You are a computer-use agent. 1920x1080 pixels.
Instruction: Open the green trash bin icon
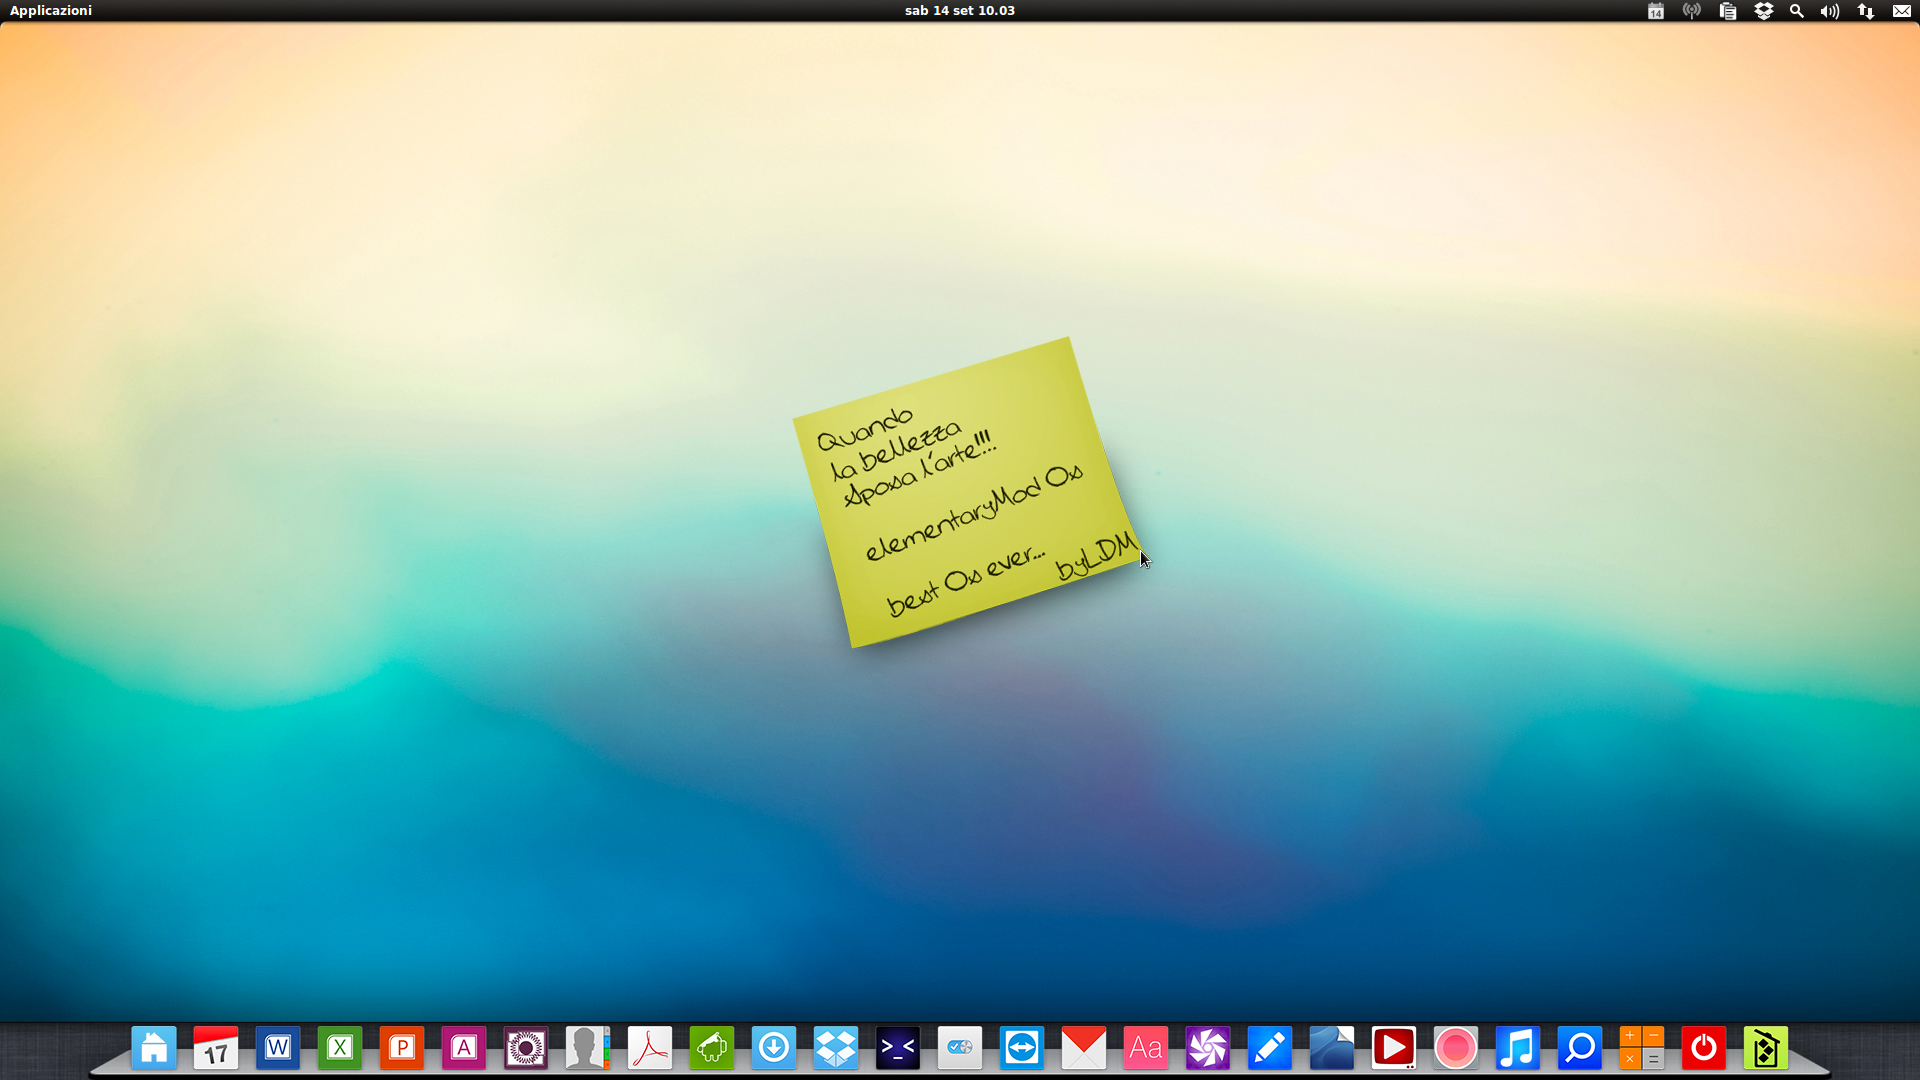coord(1766,1048)
